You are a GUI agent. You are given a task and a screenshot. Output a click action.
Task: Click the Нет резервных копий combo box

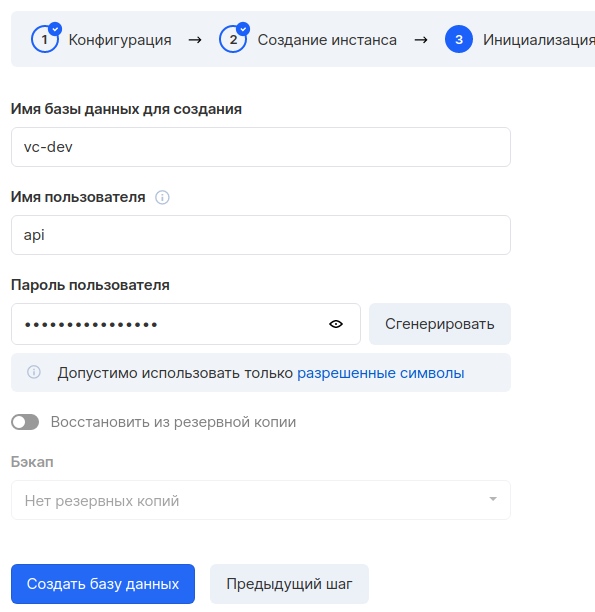[x=261, y=500]
